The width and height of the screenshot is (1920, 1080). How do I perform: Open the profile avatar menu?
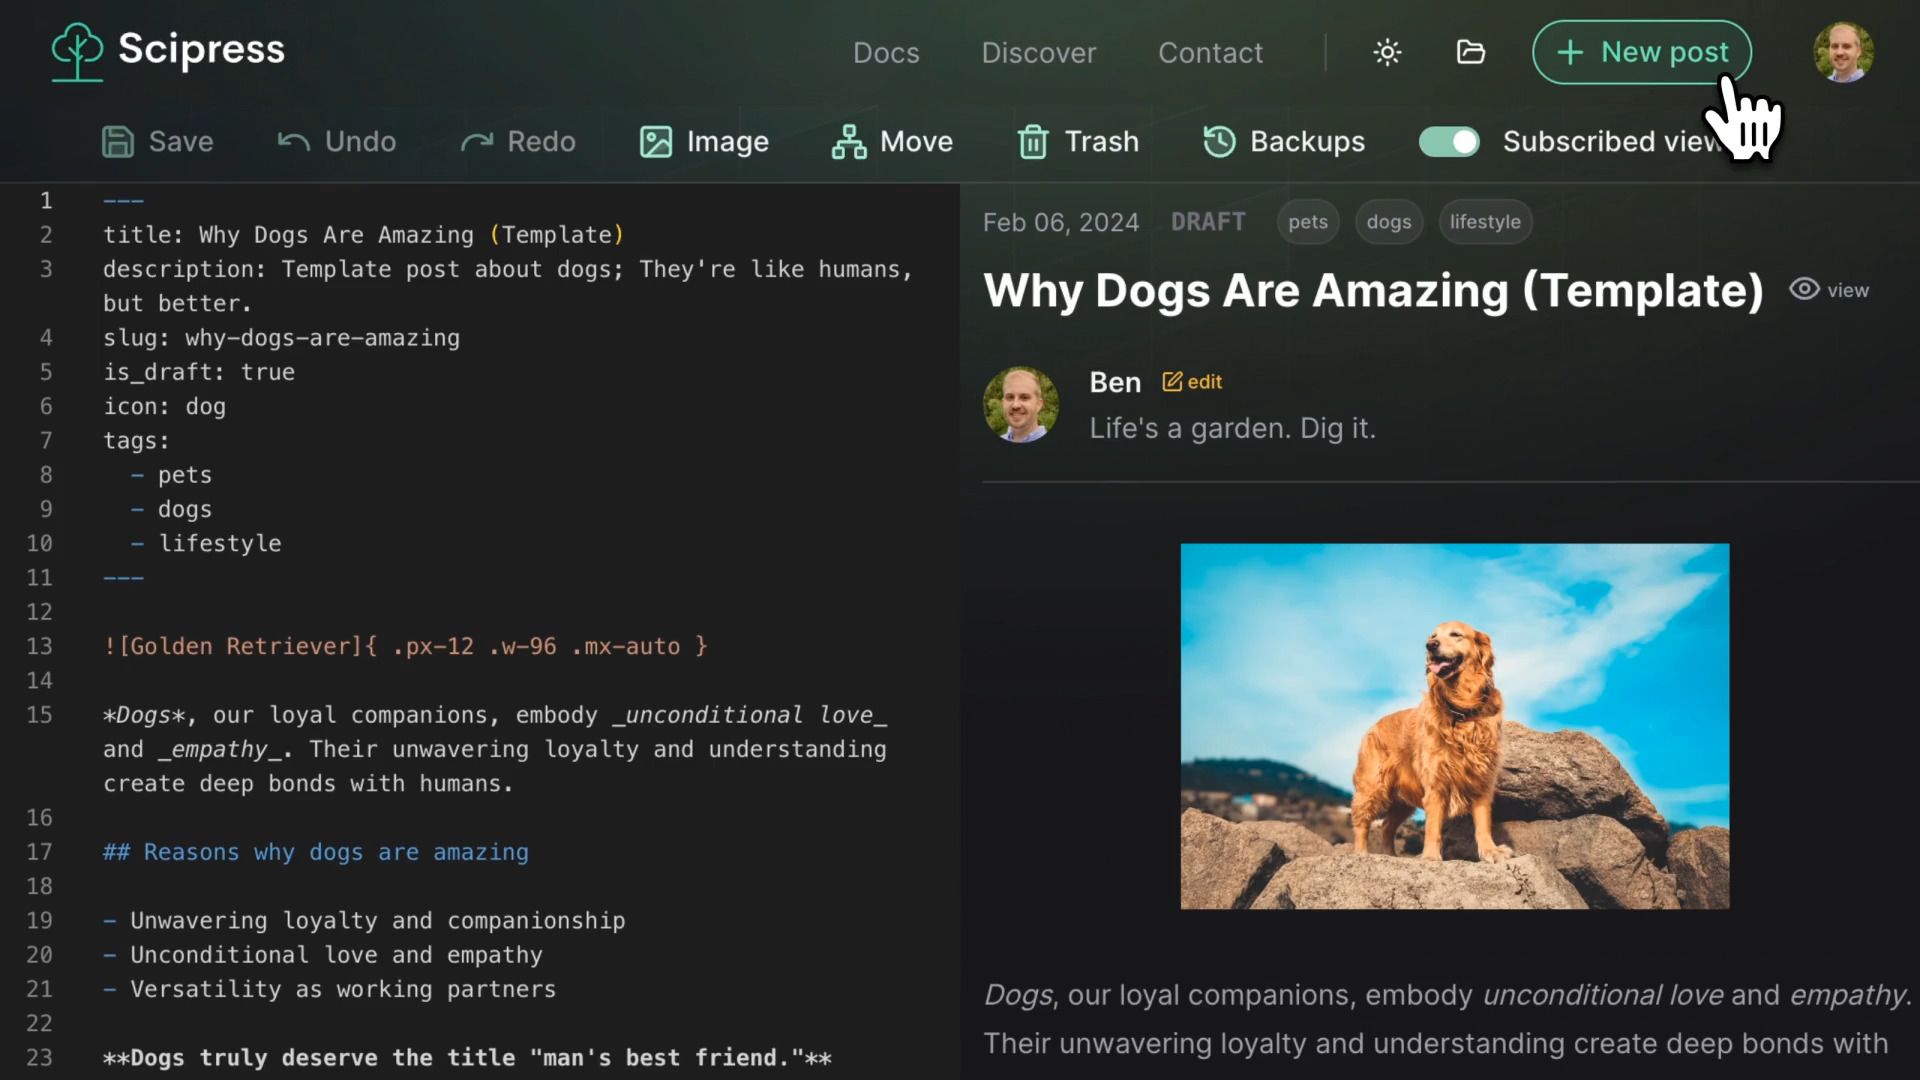click(1843, 52)
